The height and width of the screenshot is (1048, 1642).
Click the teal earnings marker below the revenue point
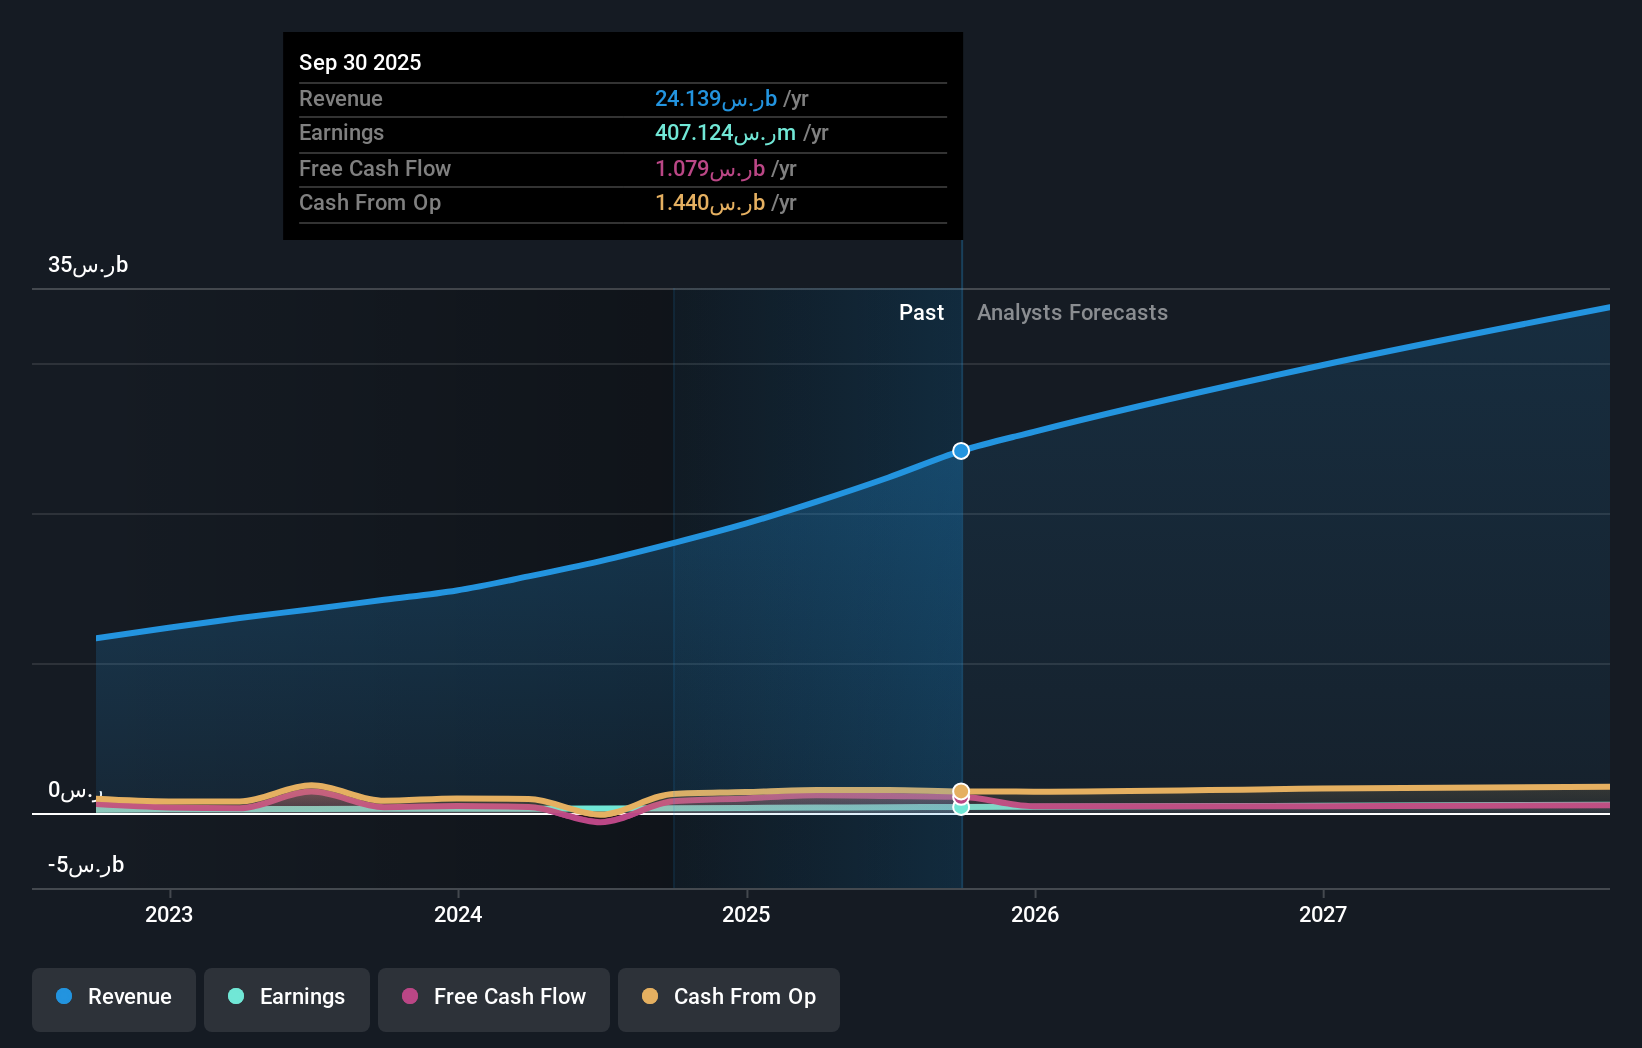pyautogui.click(x=960, y=807)
